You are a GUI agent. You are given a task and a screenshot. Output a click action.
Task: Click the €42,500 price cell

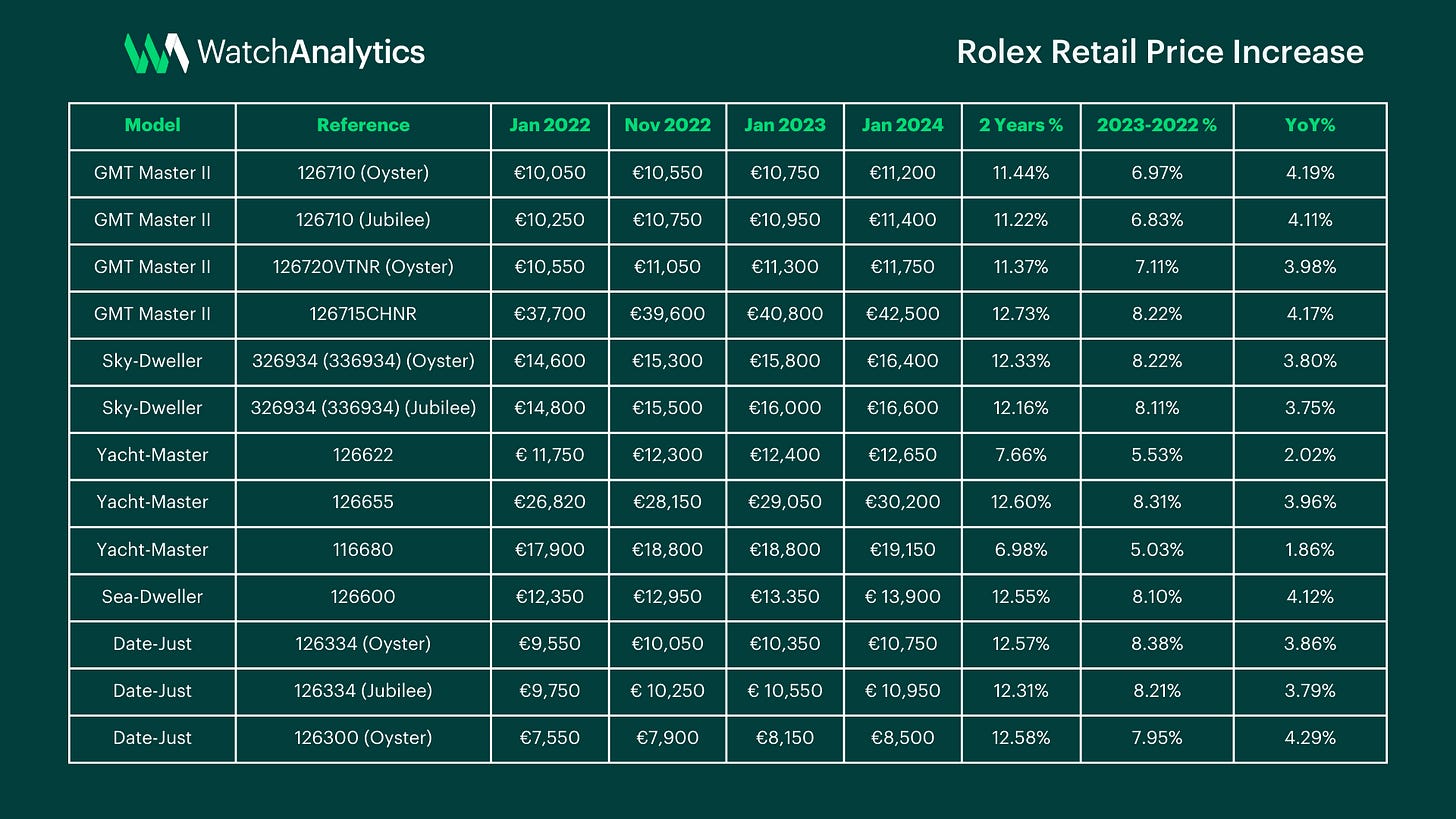point(903,314)
